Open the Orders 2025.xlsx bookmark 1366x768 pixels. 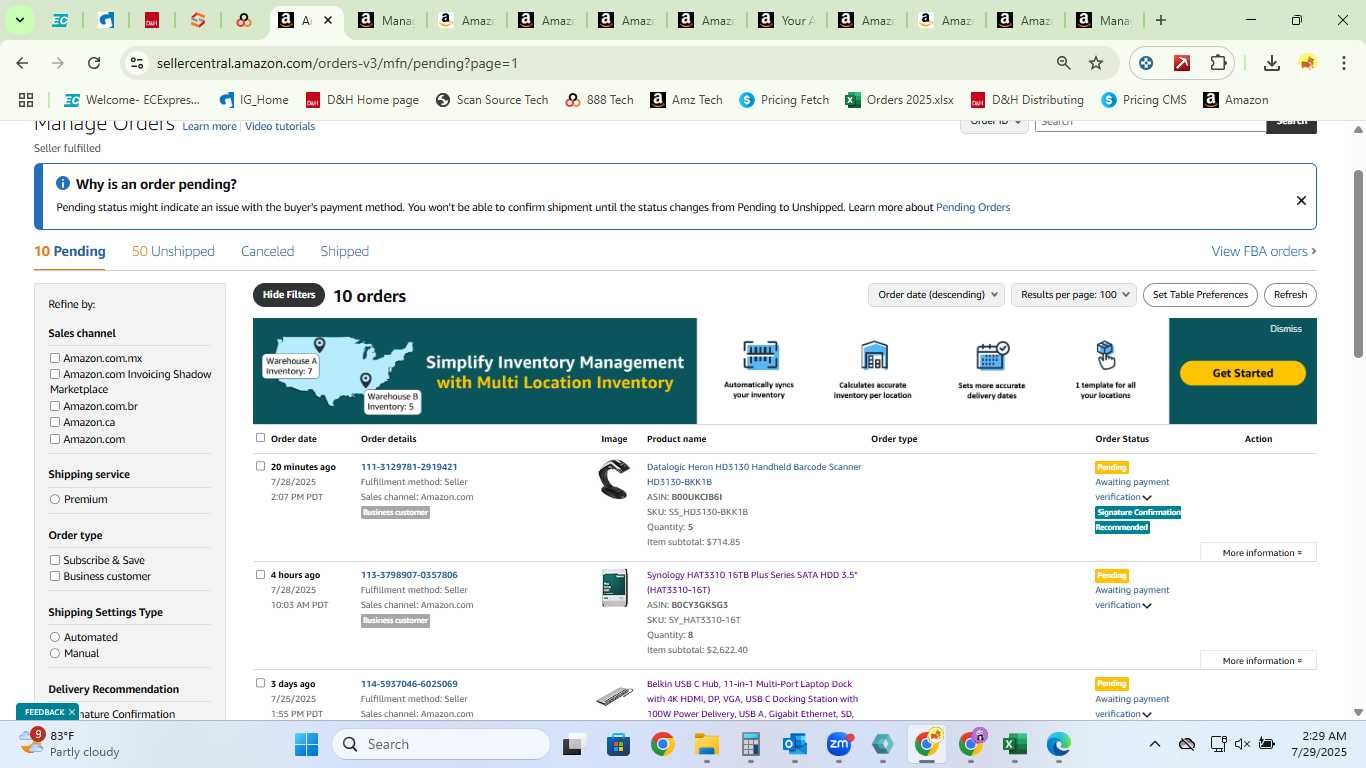[x=899, y=100]
